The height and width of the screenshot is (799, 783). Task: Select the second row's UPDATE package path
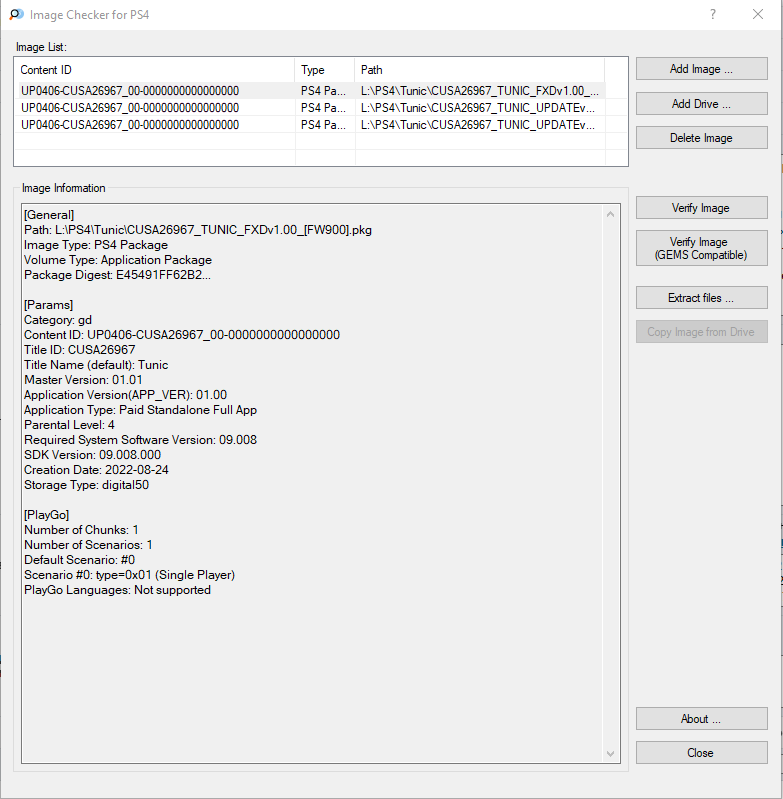[478, 108]
